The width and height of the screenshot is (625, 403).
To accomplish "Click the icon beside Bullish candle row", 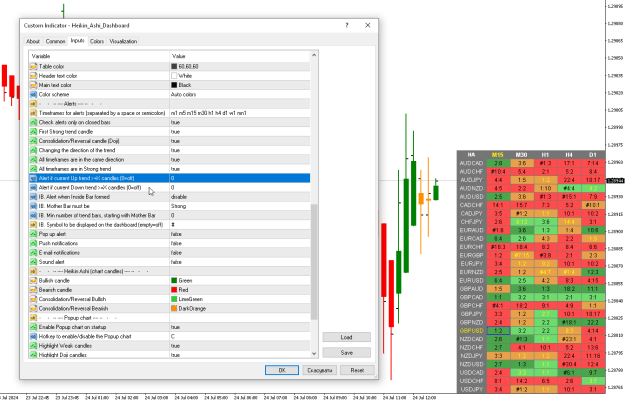I will [x=33, y=281].
